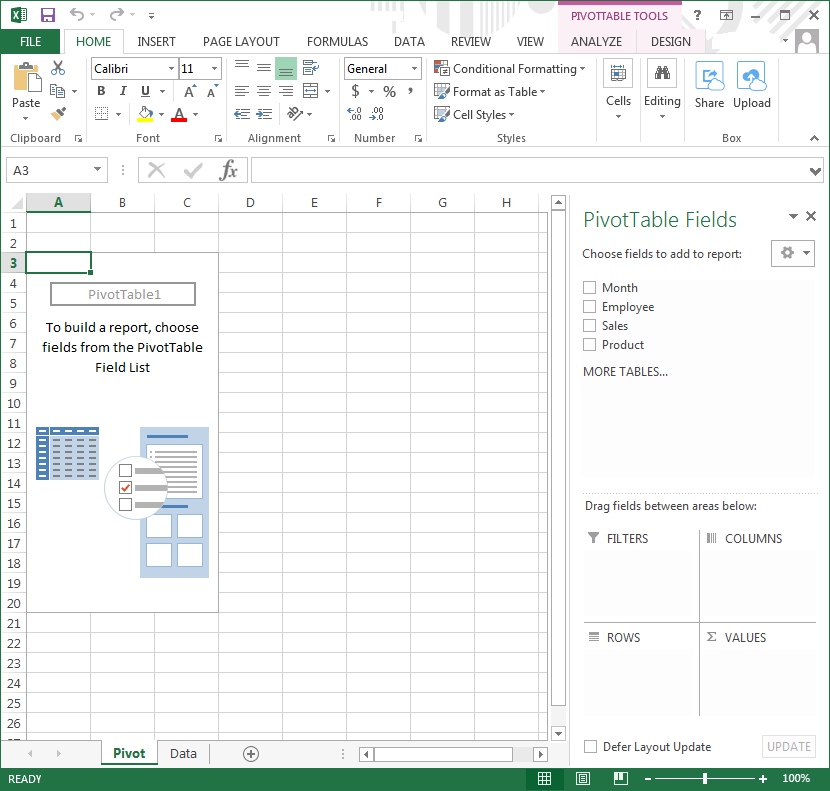Click the Orientation text angle icon
The image size is (830, 791).
point(295,114)
